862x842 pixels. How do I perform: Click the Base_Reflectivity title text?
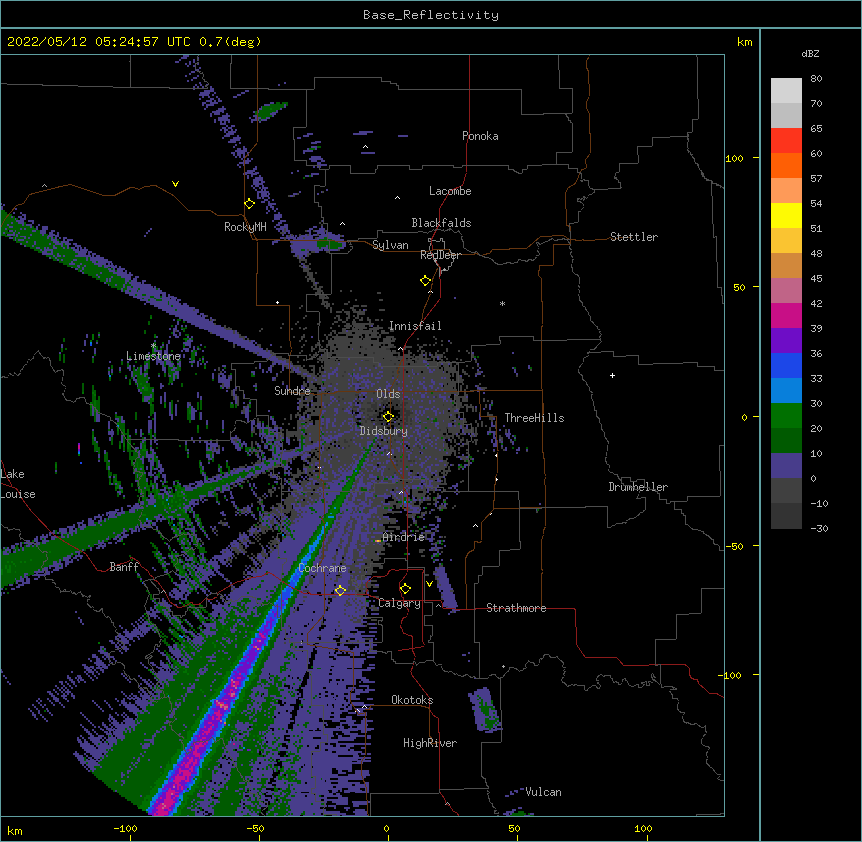431,15
